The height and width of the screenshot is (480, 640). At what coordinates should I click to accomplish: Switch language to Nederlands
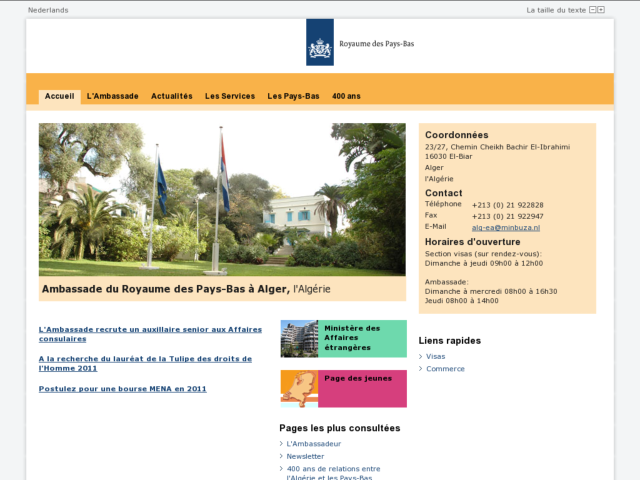48,10
